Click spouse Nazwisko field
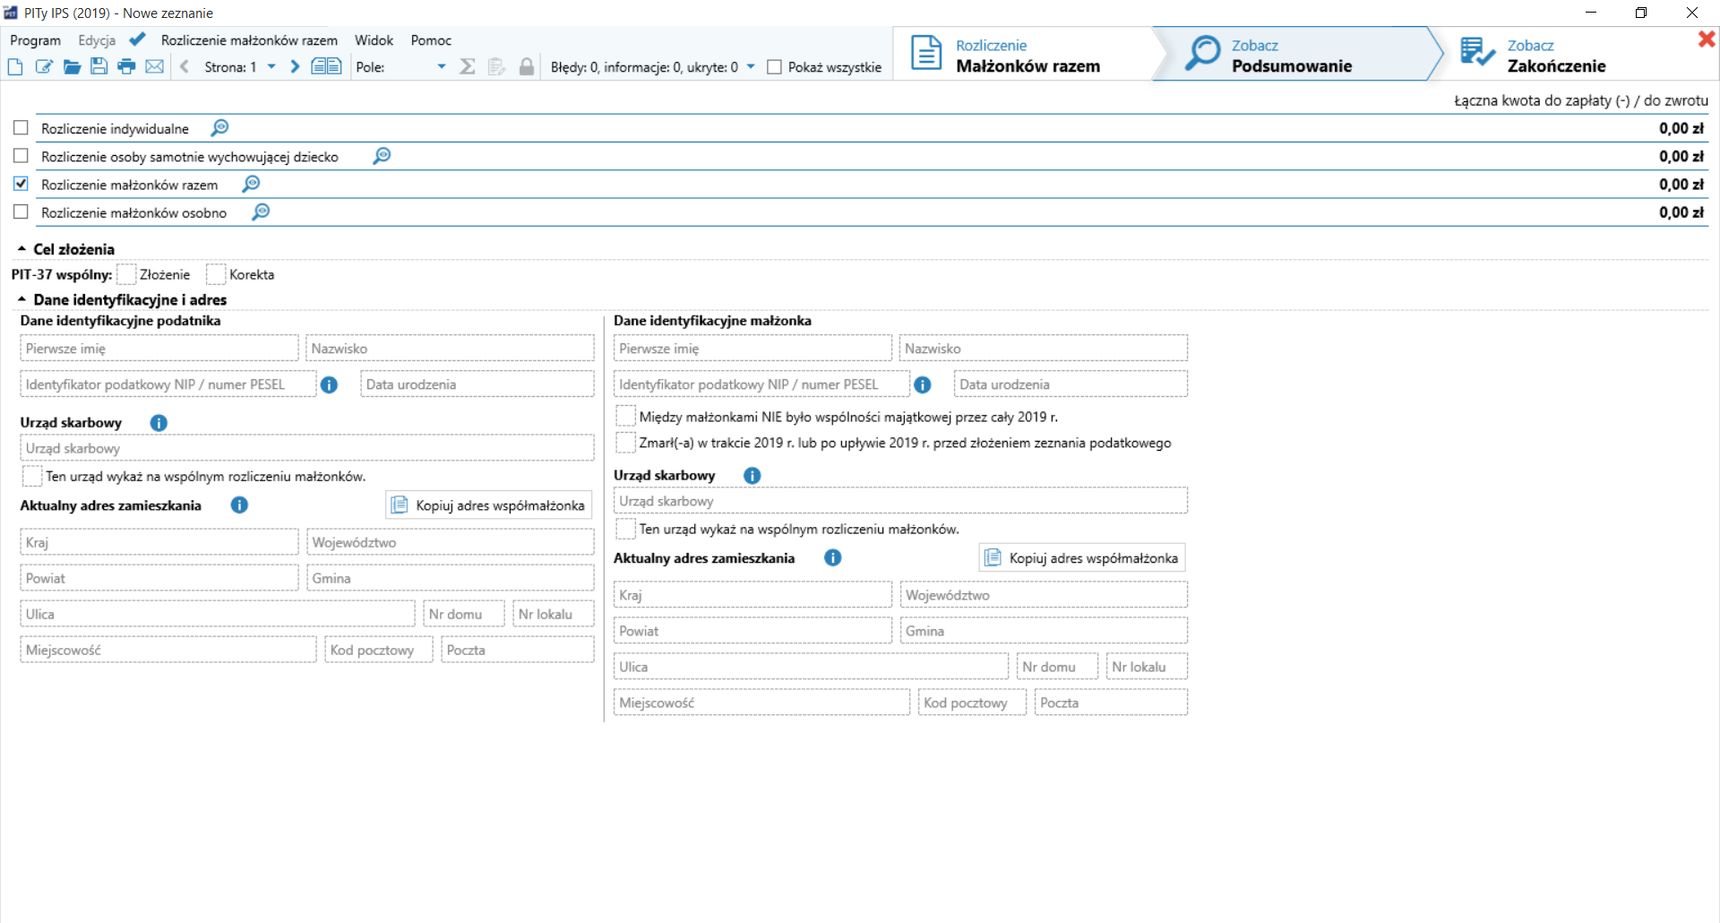Viewport: 1720px width, 923px height. (1044, 348)
